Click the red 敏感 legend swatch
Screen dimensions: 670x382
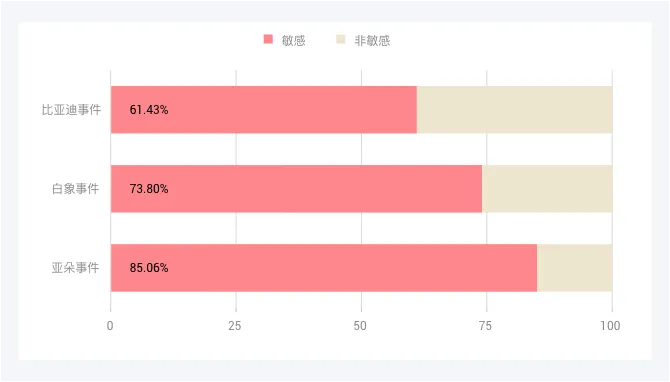[x=268, y=39]
